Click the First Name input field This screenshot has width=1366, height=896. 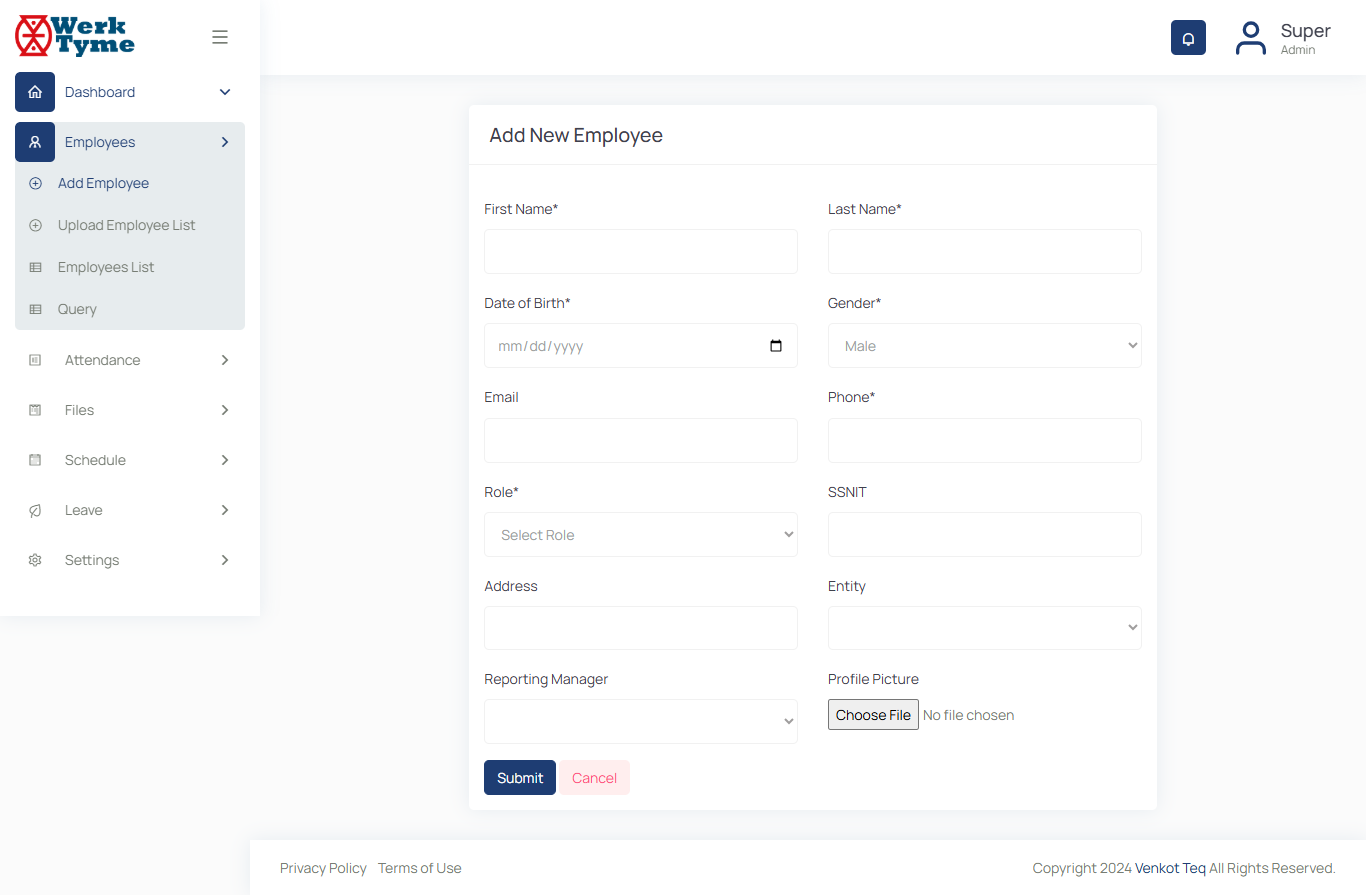pyautogui.click(x=640, y=252)
